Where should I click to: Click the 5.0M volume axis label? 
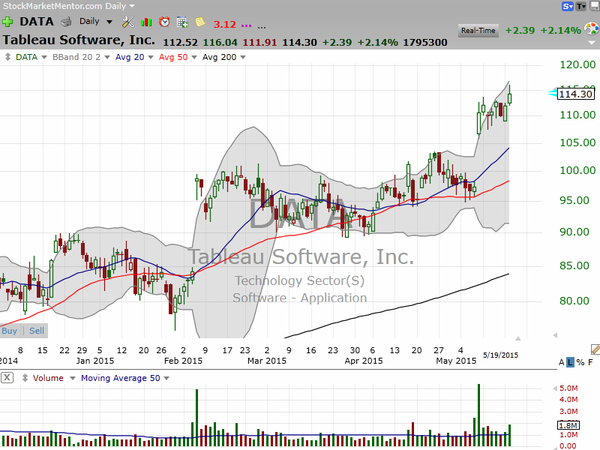click(569, 388)
